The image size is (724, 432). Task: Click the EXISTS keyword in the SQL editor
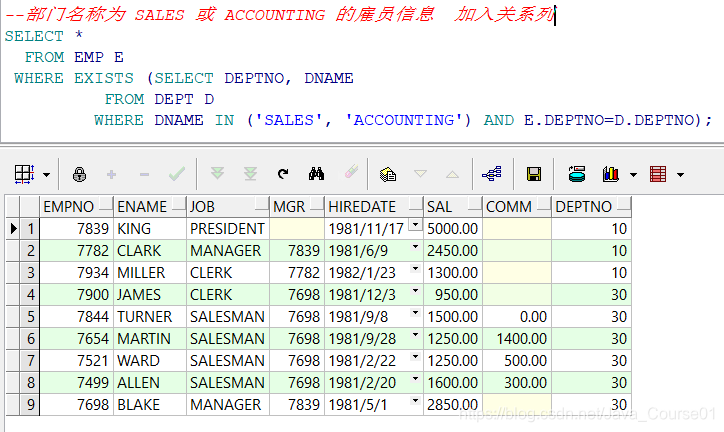104,78
